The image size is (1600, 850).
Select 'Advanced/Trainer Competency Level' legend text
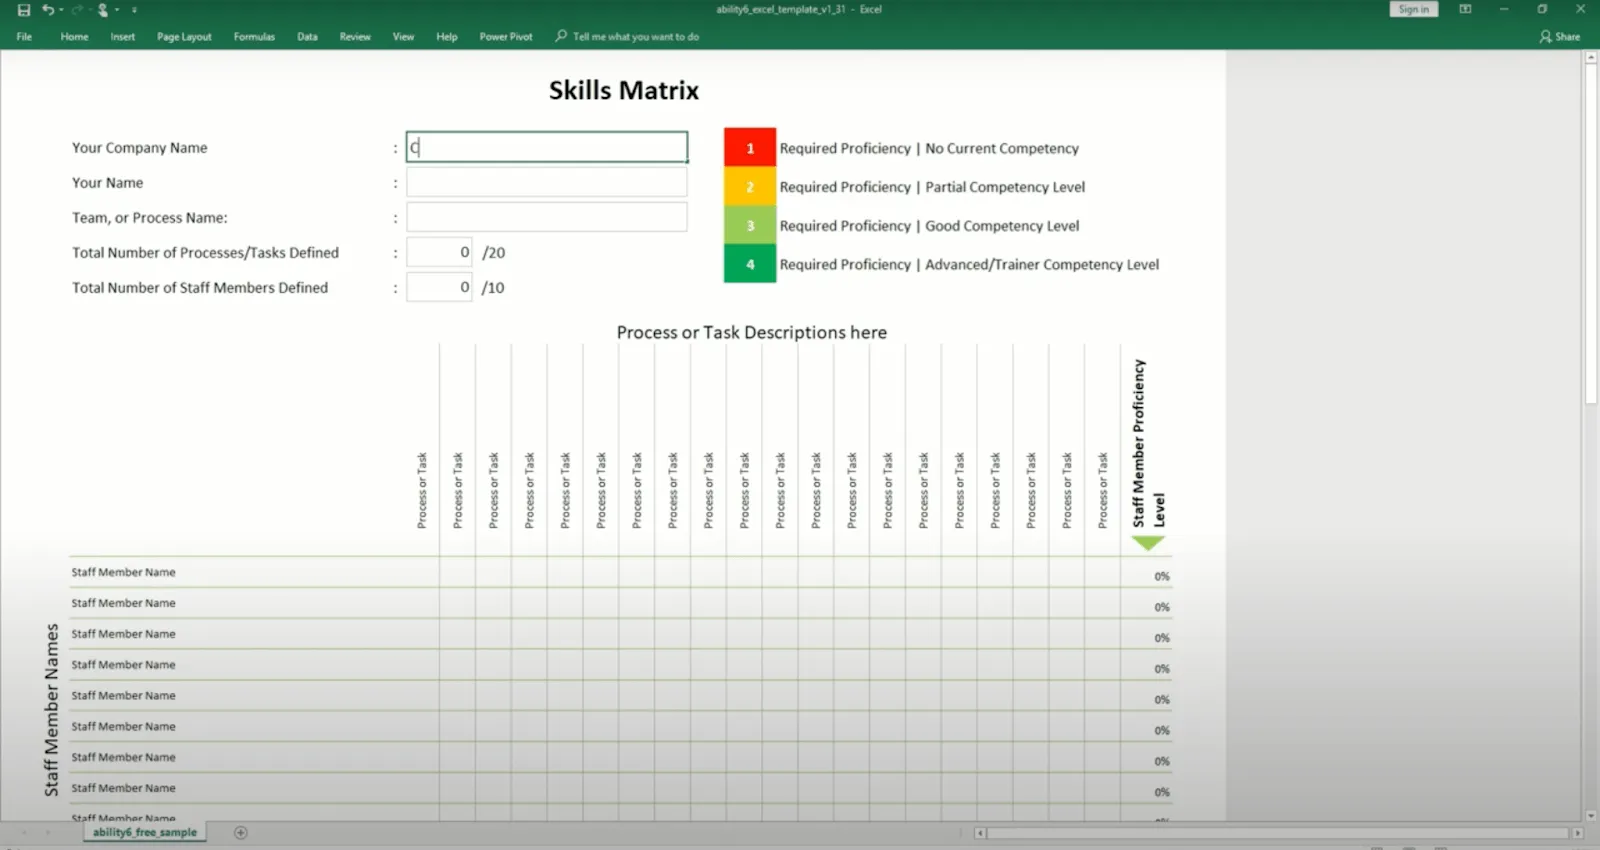click(x=1042, y=265)
